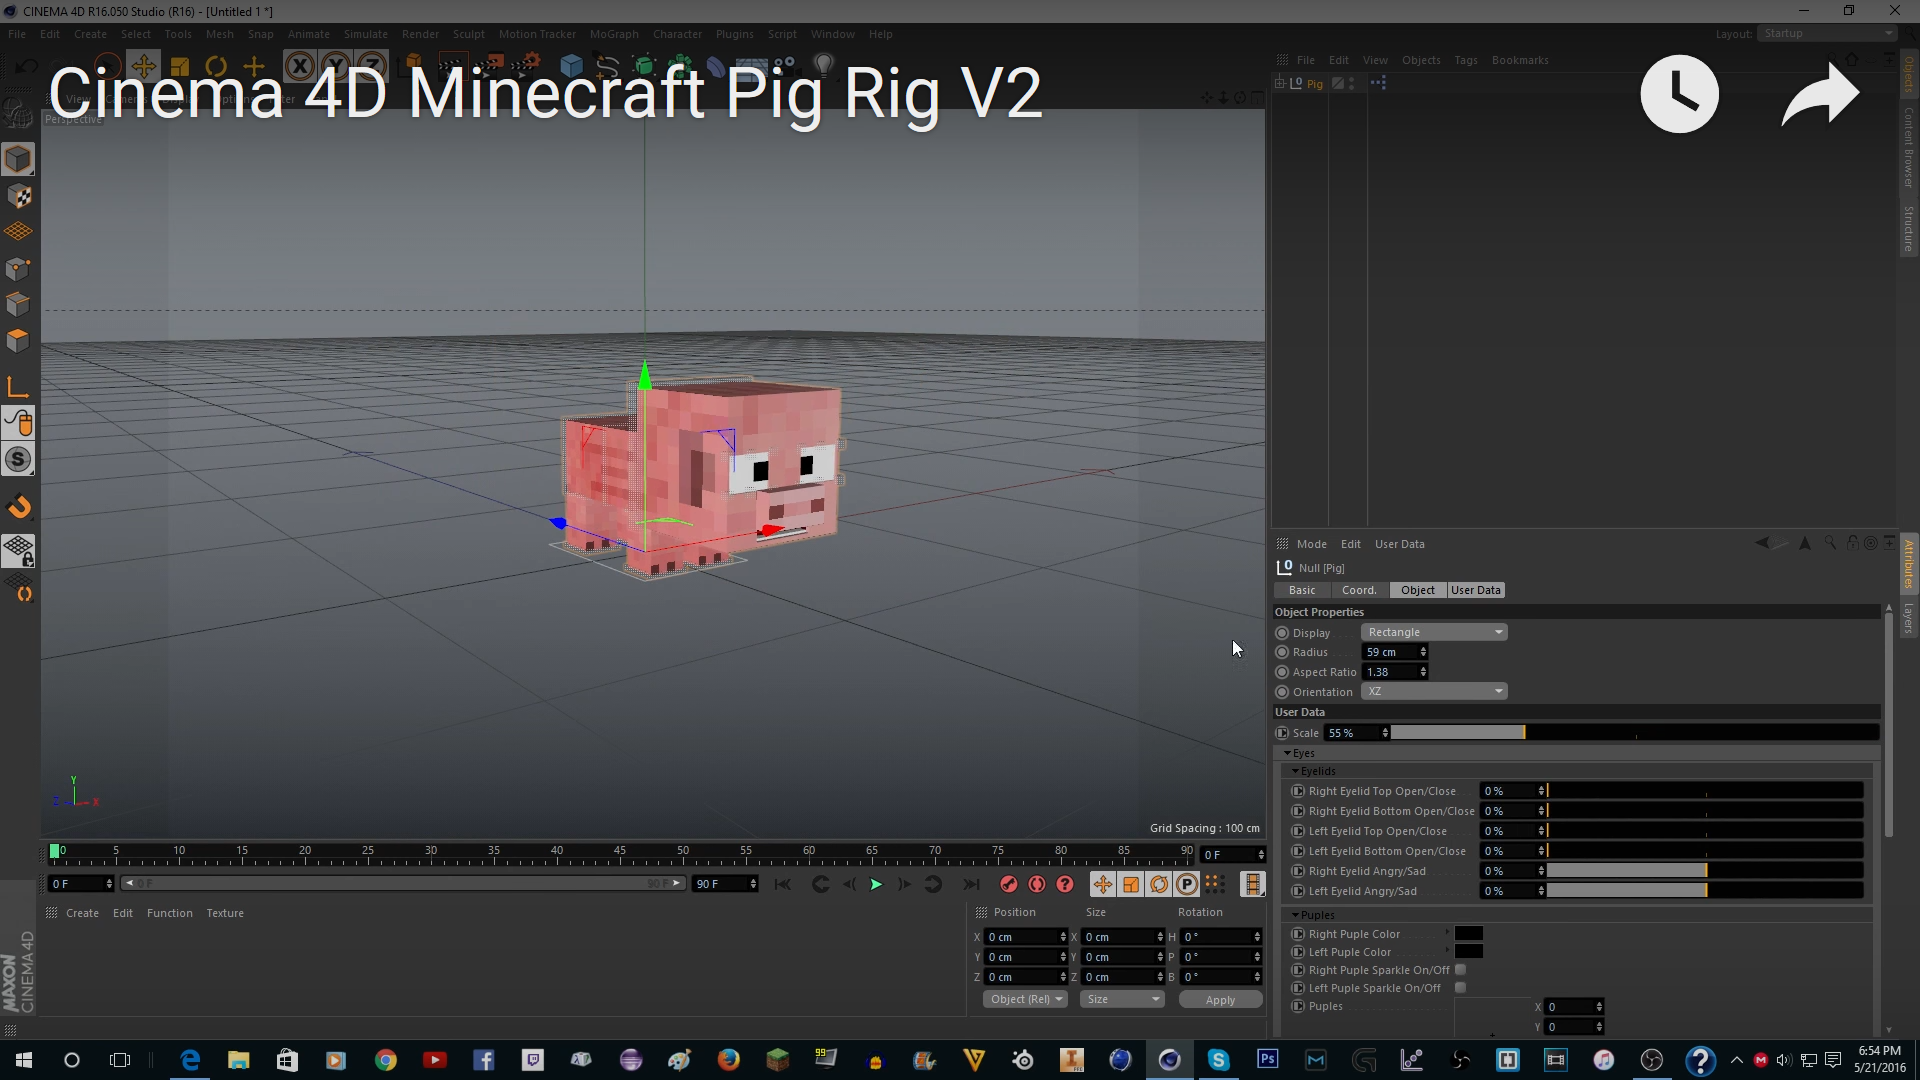Click the Apply button
This screenshot has width=1920, height=1080.
click(x=1220, y=999)
